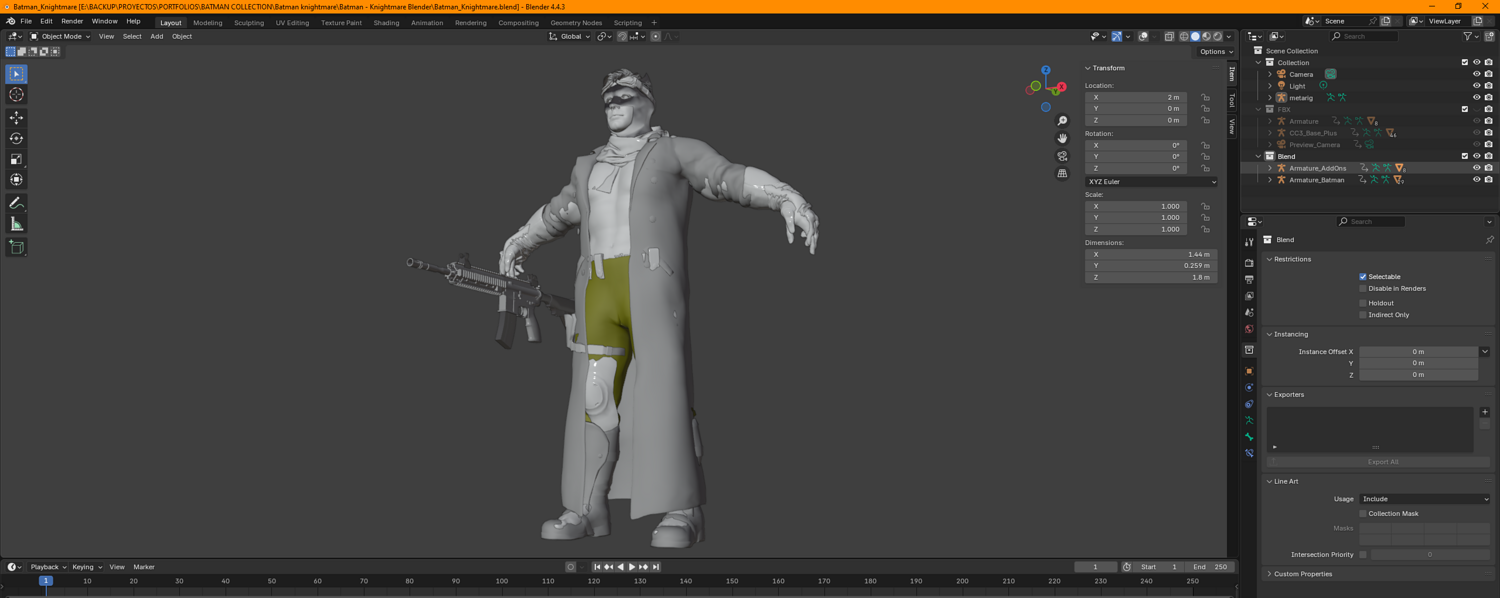Open the Scene properties tab
Screen dimensions: 1500x598
[1249, 313]
